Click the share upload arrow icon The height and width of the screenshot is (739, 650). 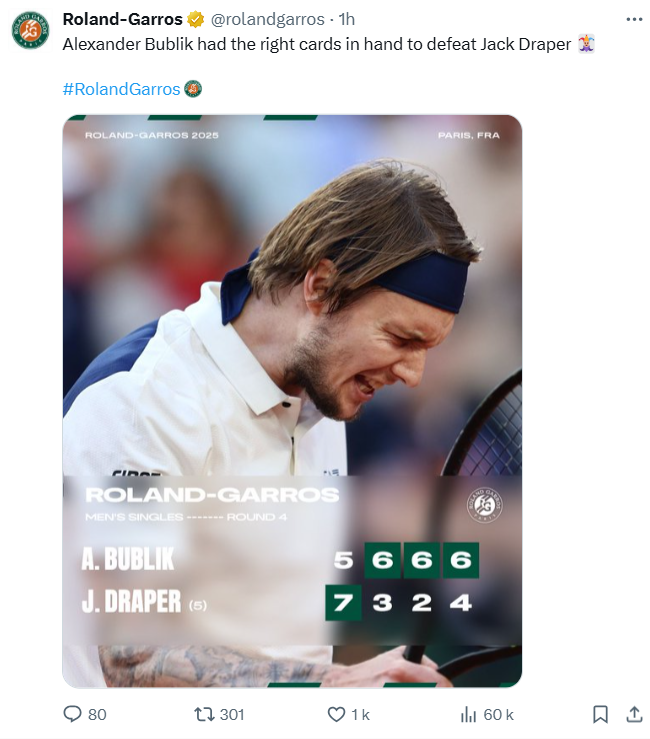pyautogui.click(x=634, y=714)
